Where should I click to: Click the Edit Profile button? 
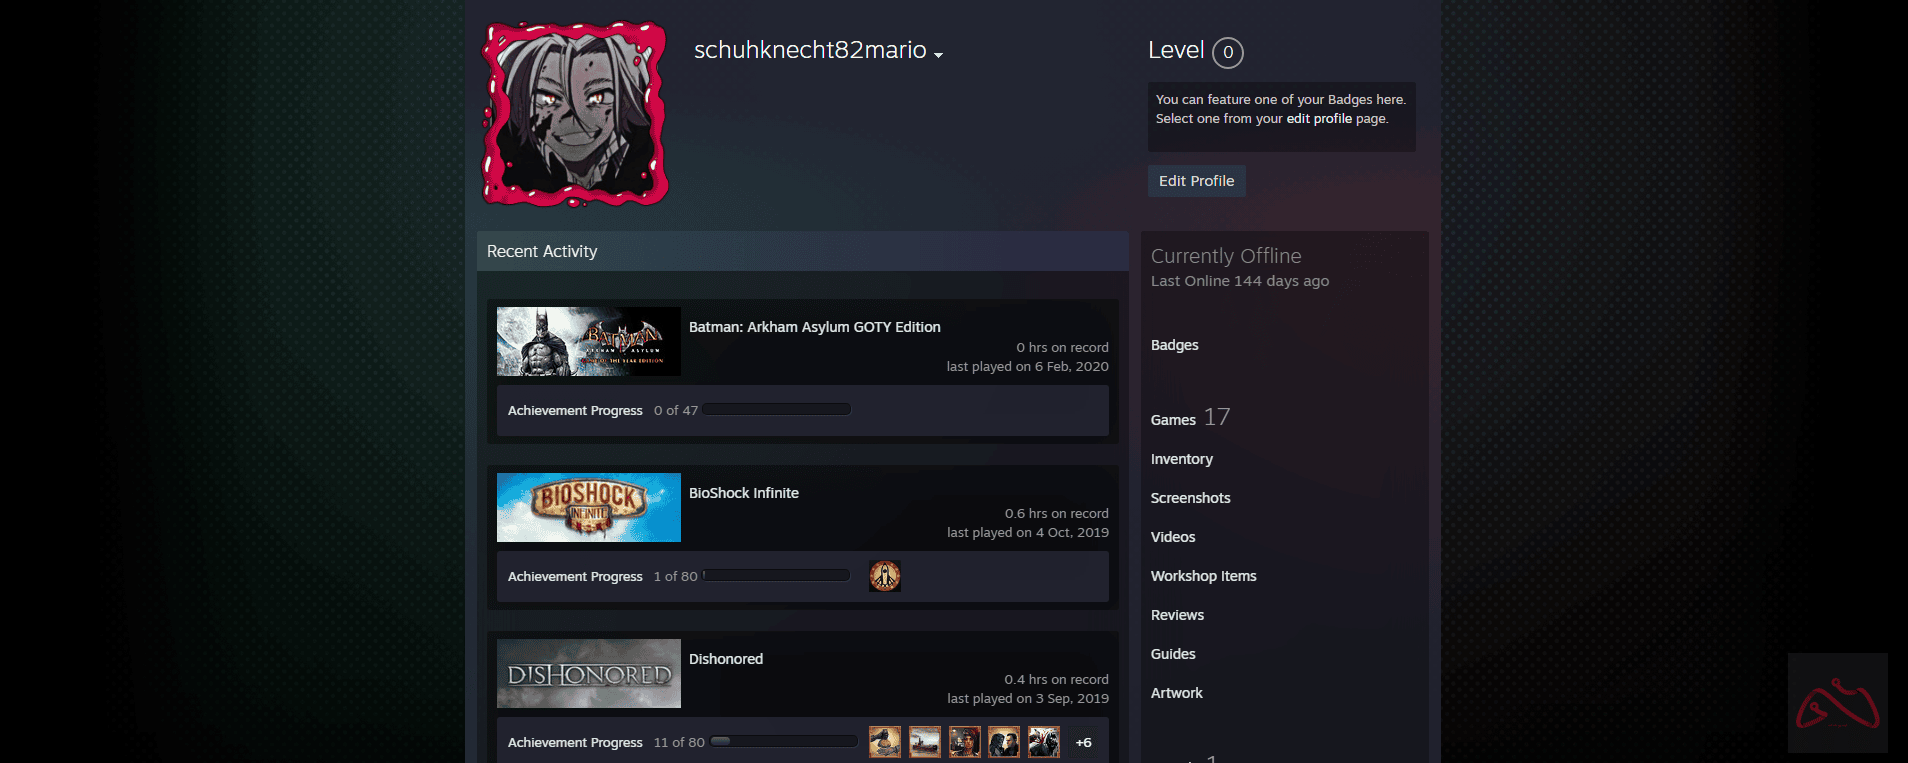[1197, 181]
